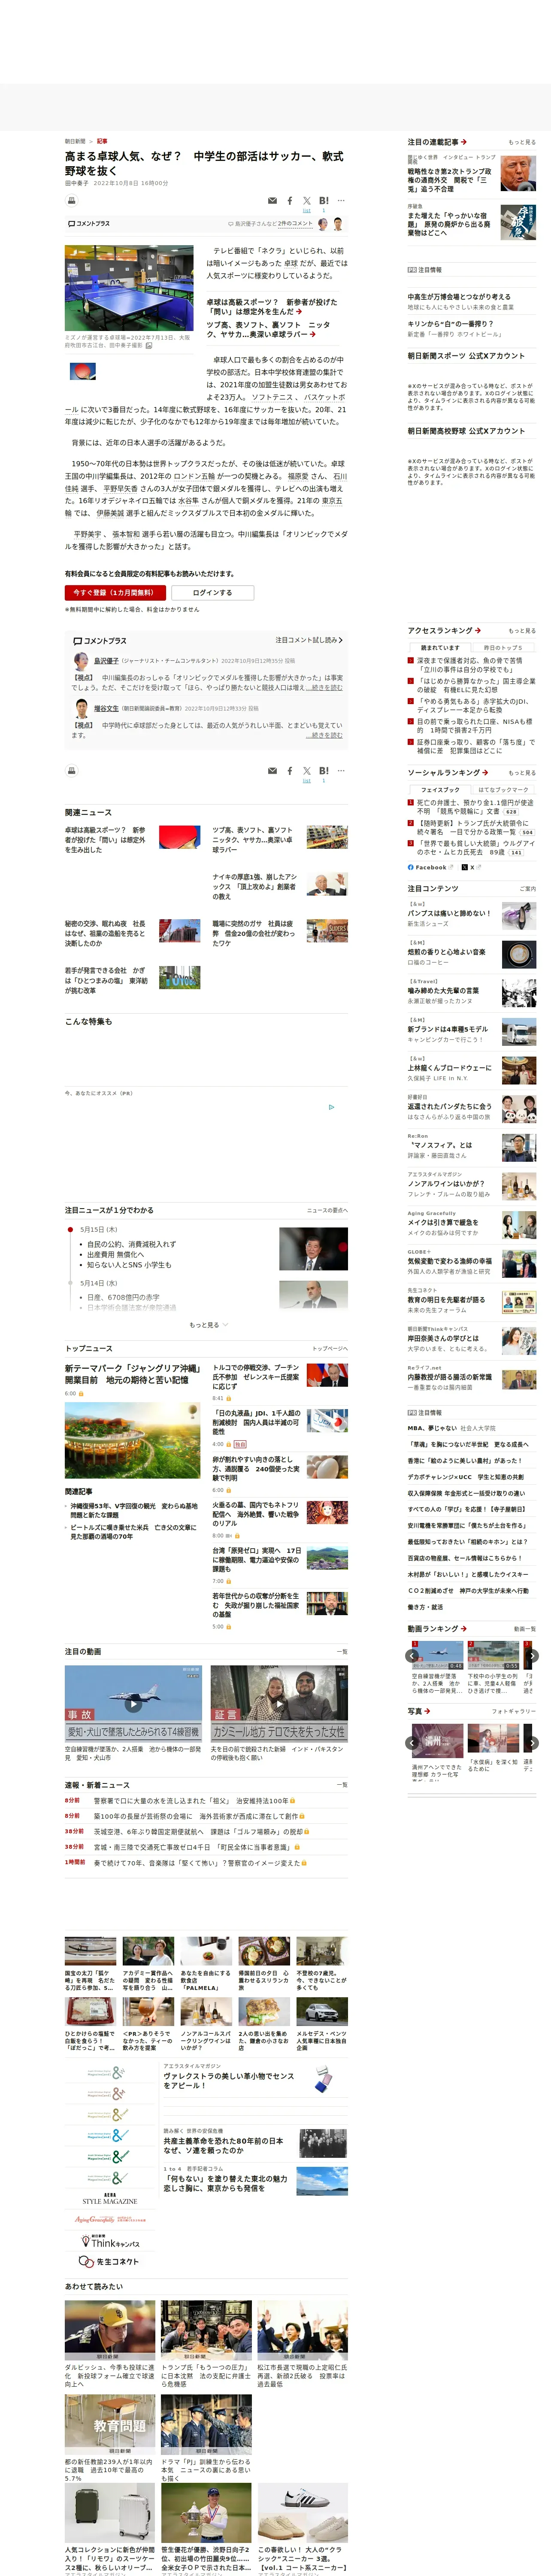This screenshot has width=551, height=2576.
Task: Click the enlarge-photo icon under the table tennis caption
Action: (x=149, y=345)
